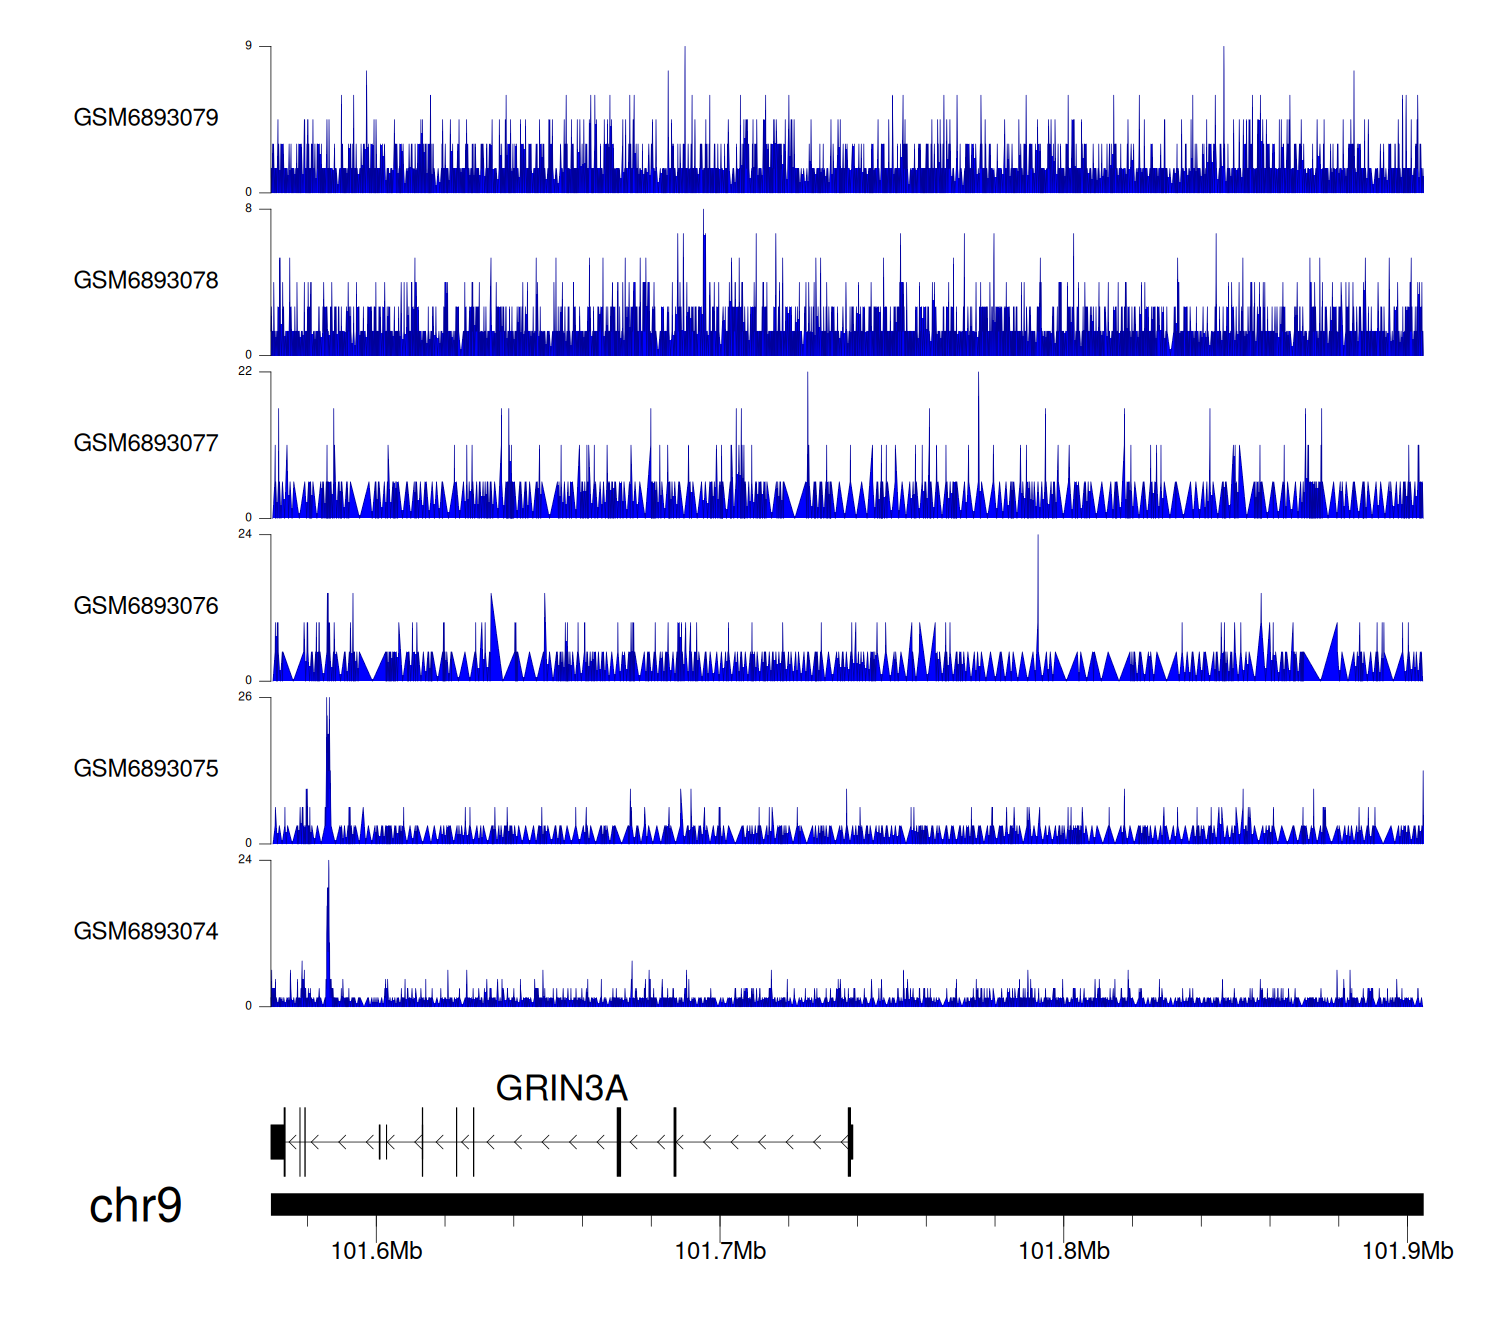Click the y-axis maximum 22 label

245,371
